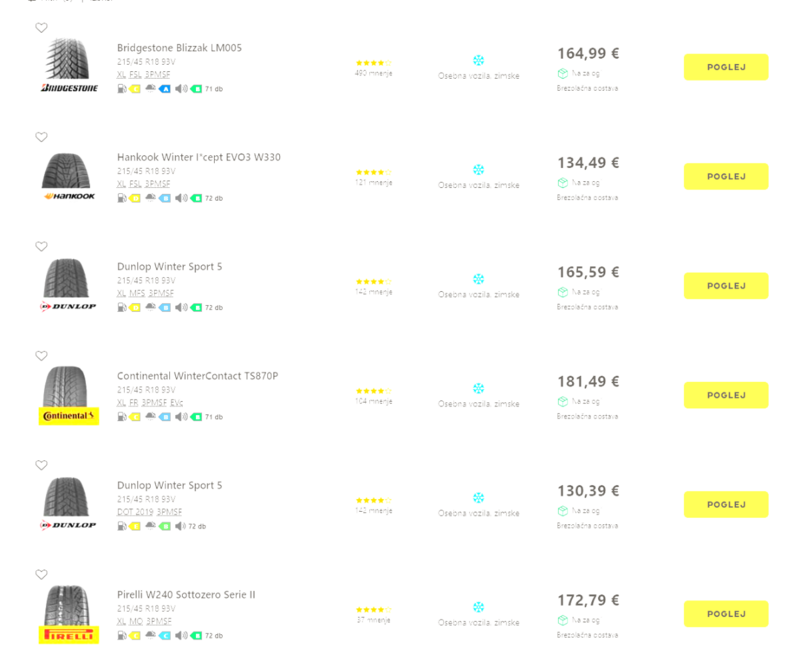The height and width of the screenshot is (661, 800).
Task: Click the yellow Continental brand logo
Action: pyautogui.click(x=69, y=415)
